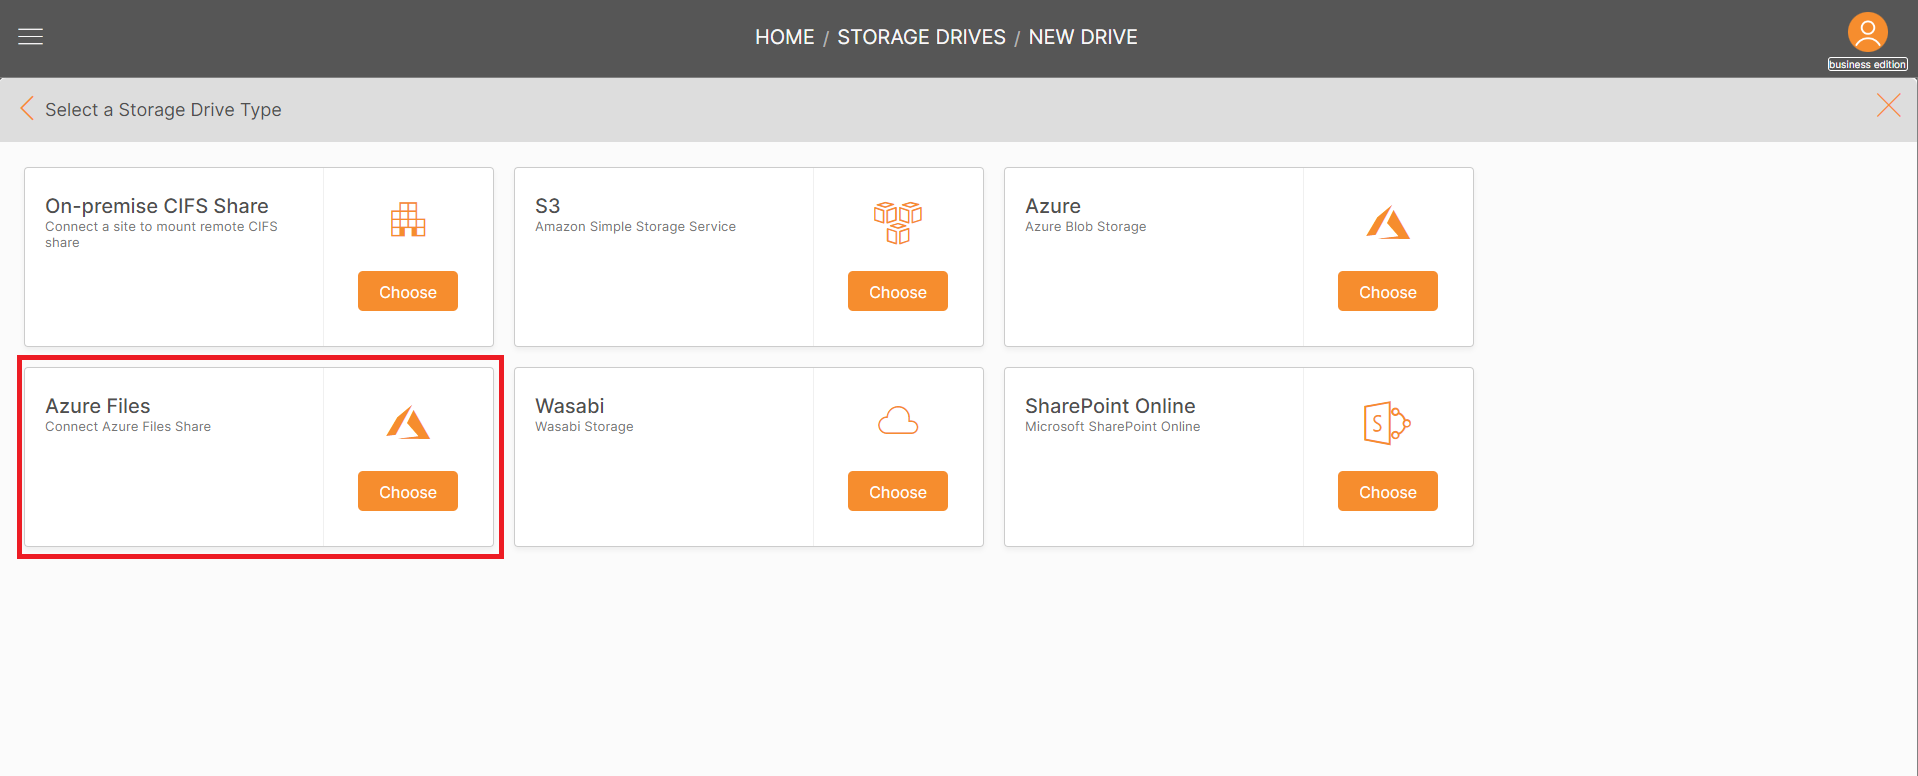Click the Azure Files logo icon

coord(408,422)
